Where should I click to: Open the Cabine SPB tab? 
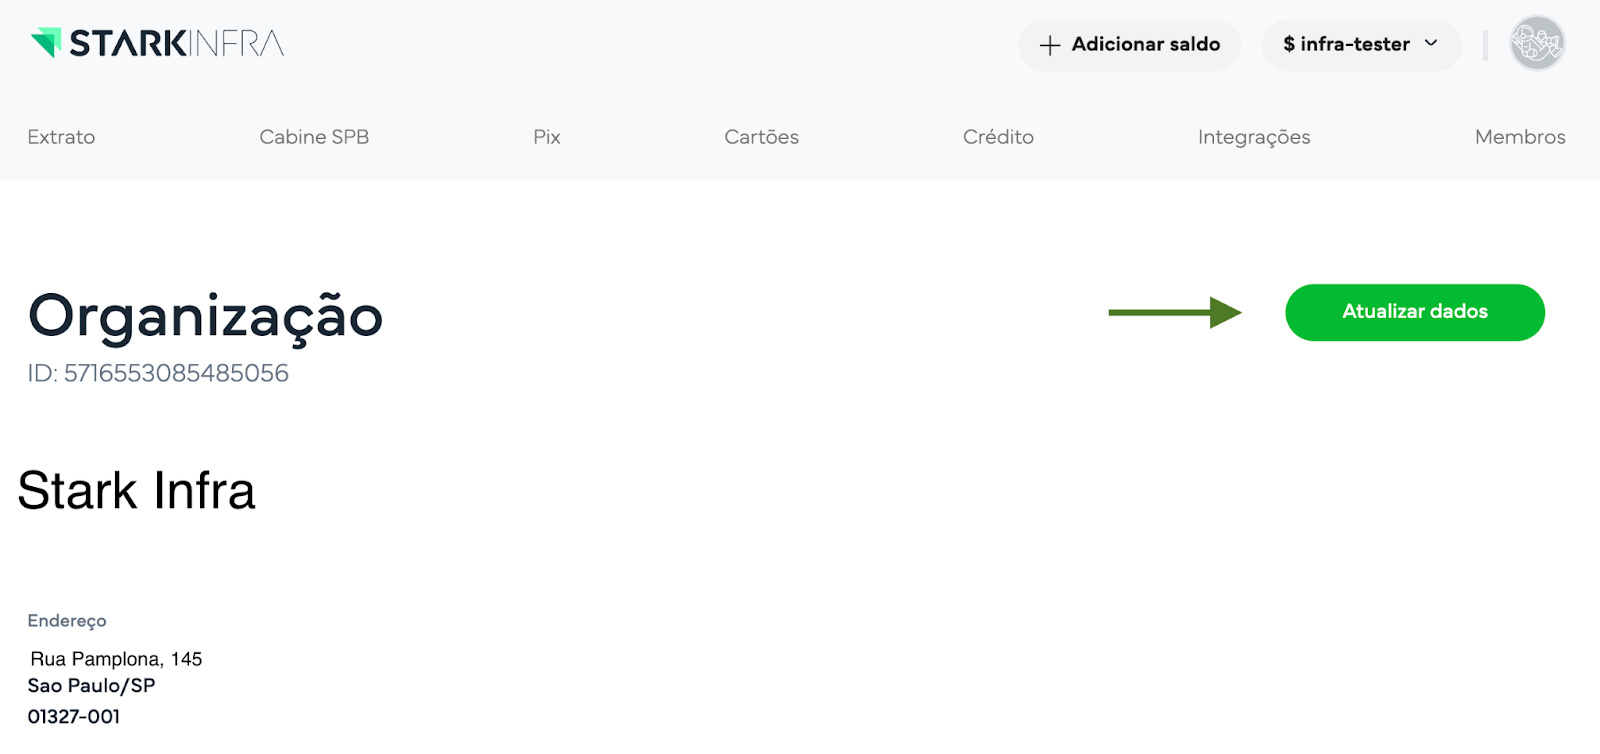(314, 137)
